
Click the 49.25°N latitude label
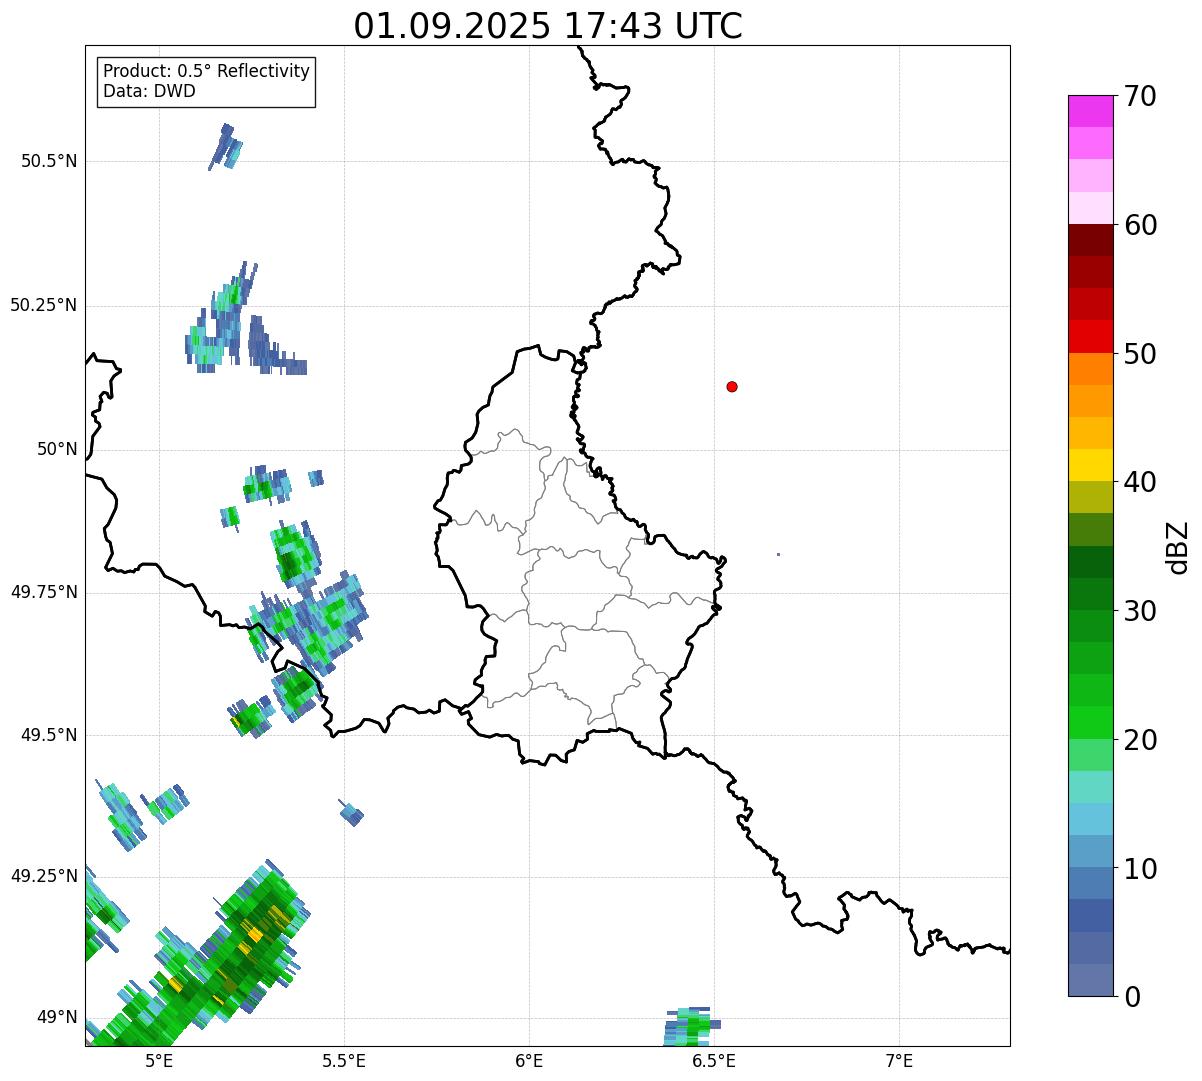coord(44,876)
